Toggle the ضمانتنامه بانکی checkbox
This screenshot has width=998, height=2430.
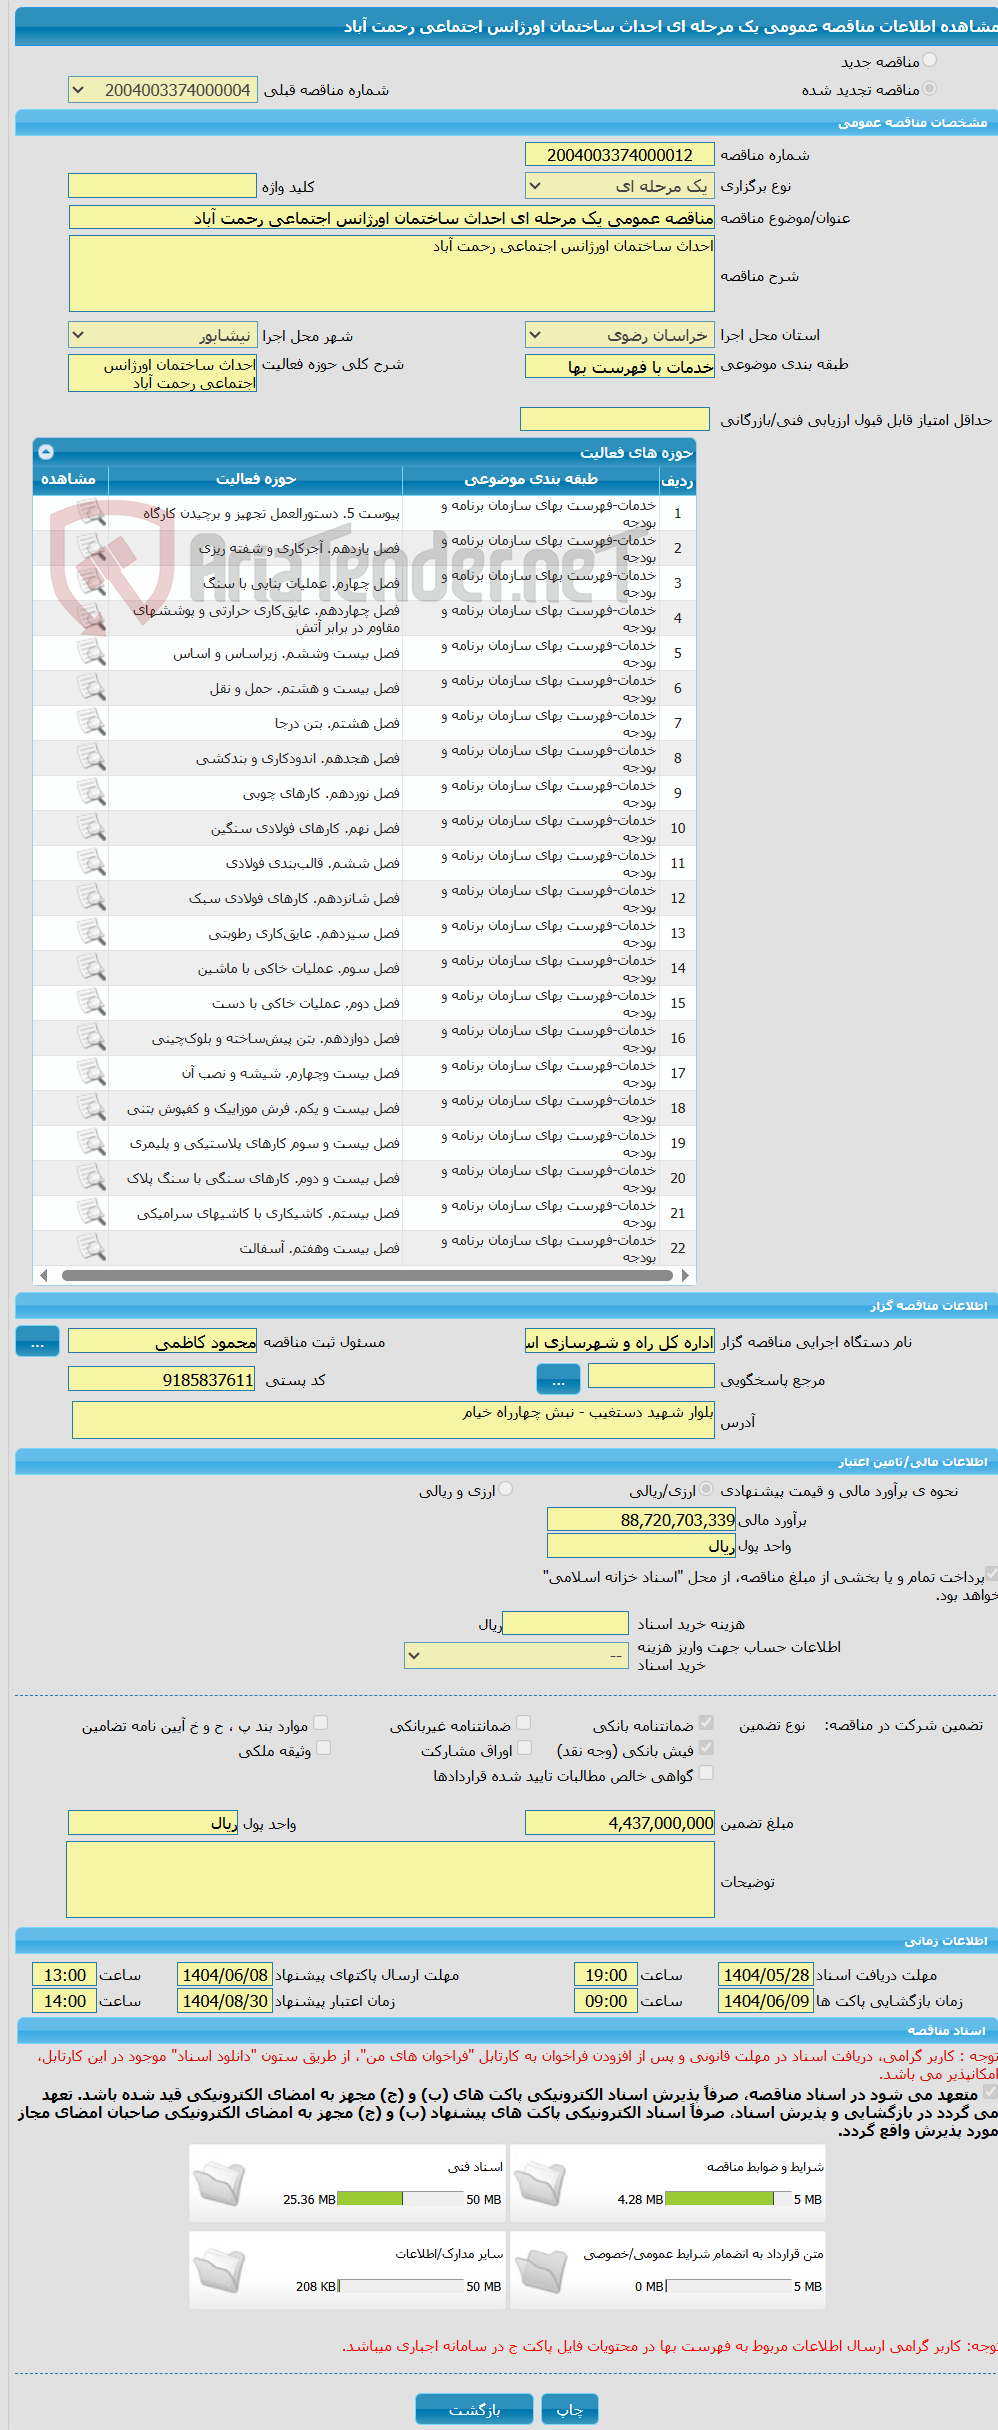coord(706,1722)
